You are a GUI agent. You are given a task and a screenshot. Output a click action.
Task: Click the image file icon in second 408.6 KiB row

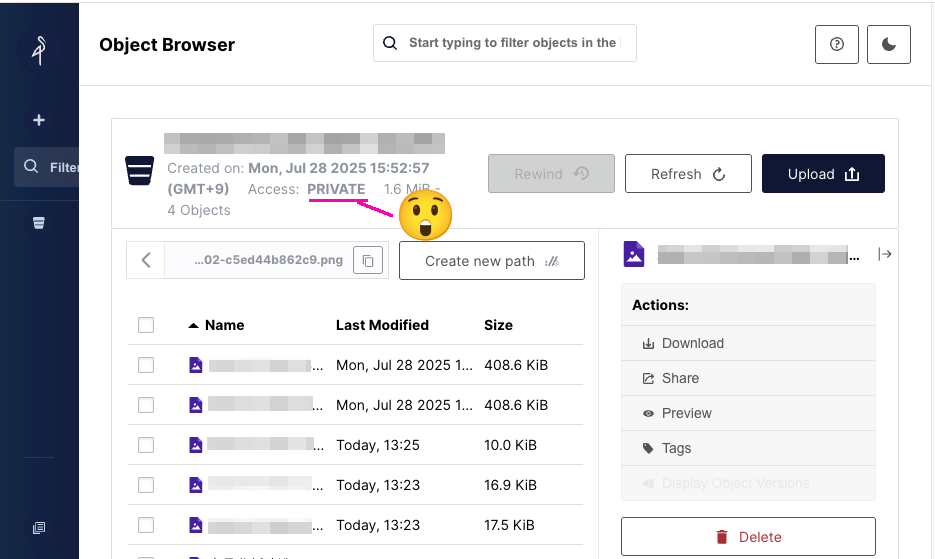196,405
